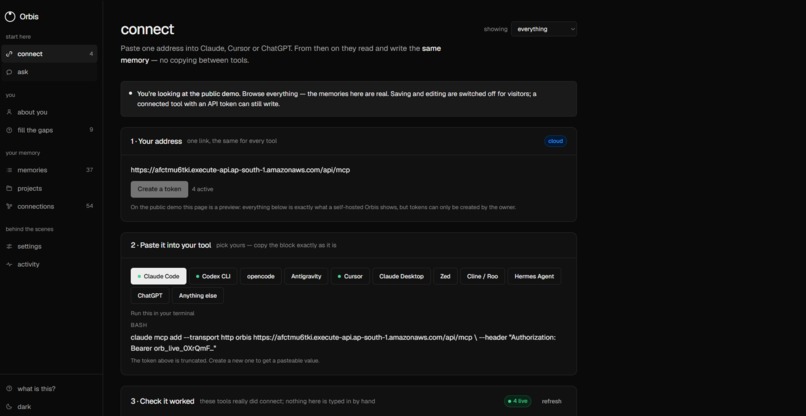Open fill the gaps question icon

click(x=9, y=130)
